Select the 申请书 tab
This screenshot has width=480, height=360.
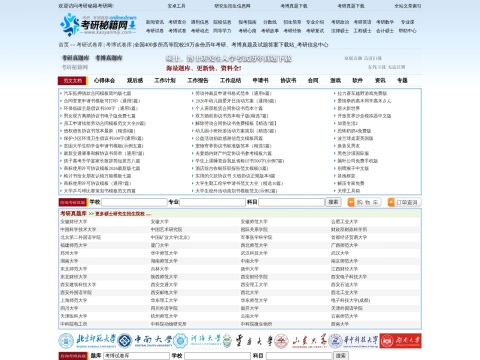260,80
